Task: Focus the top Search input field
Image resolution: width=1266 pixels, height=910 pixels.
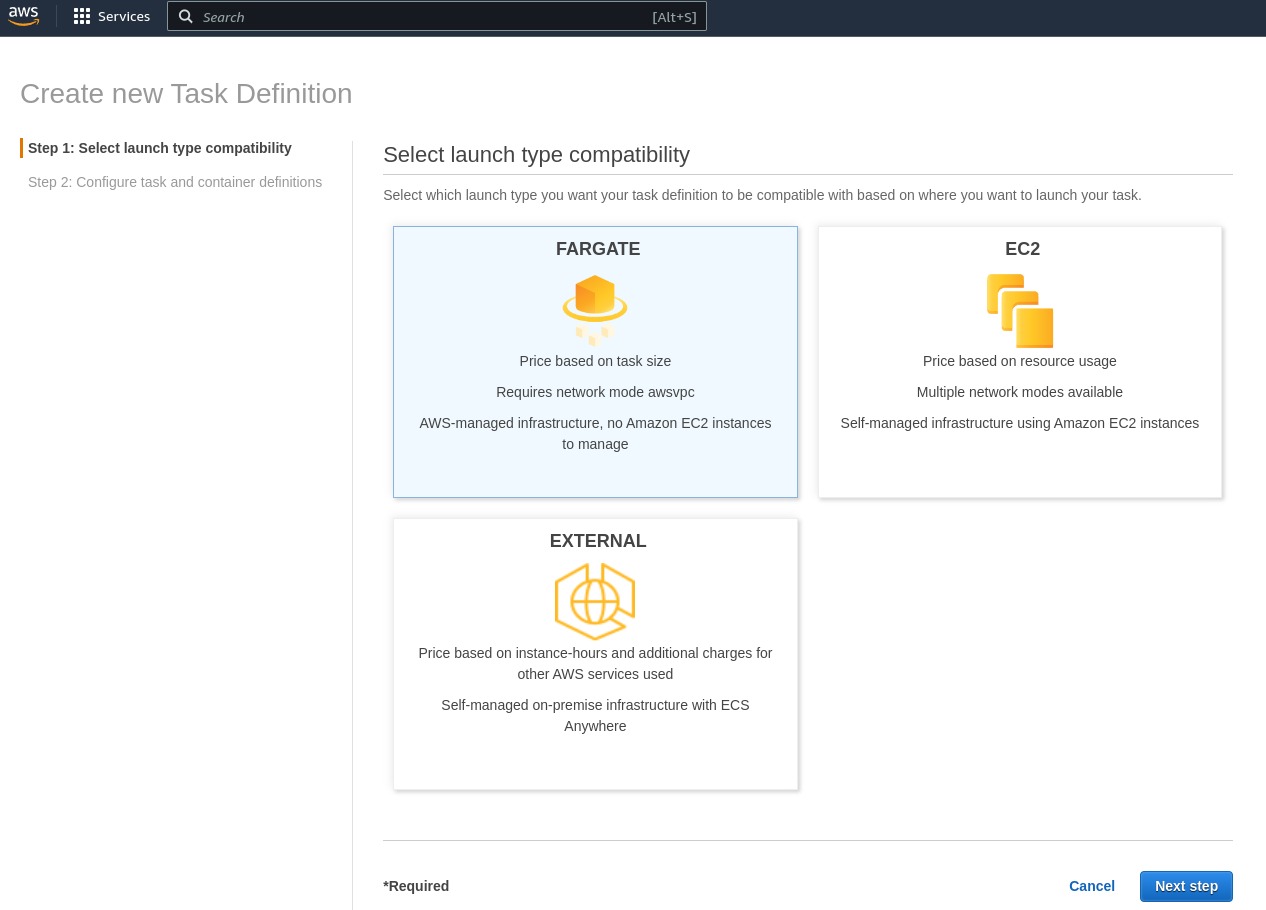Action: 437,16
